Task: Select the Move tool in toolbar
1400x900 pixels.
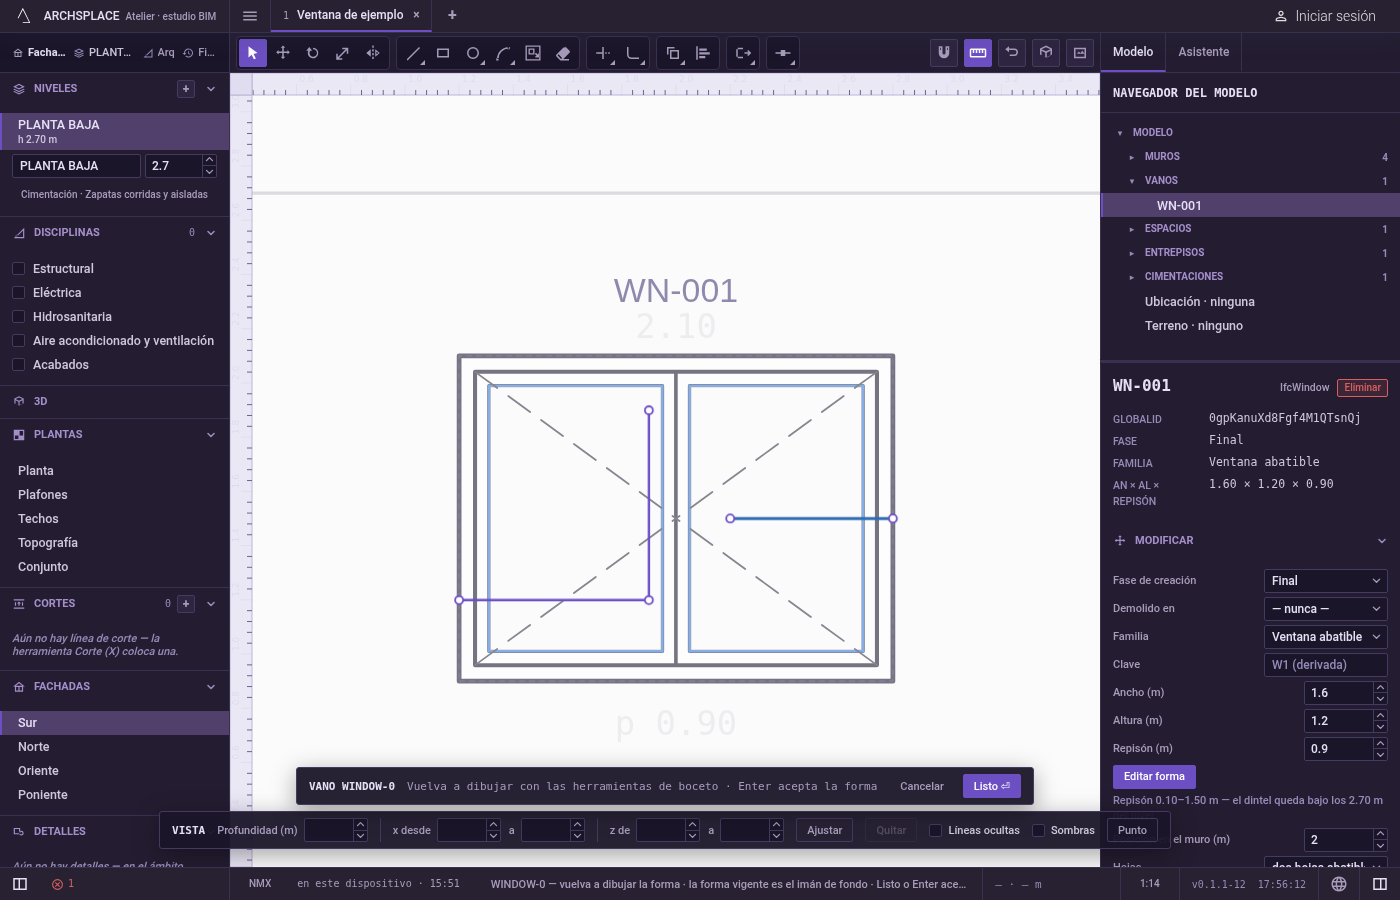Action: click(x=283, y=53)
